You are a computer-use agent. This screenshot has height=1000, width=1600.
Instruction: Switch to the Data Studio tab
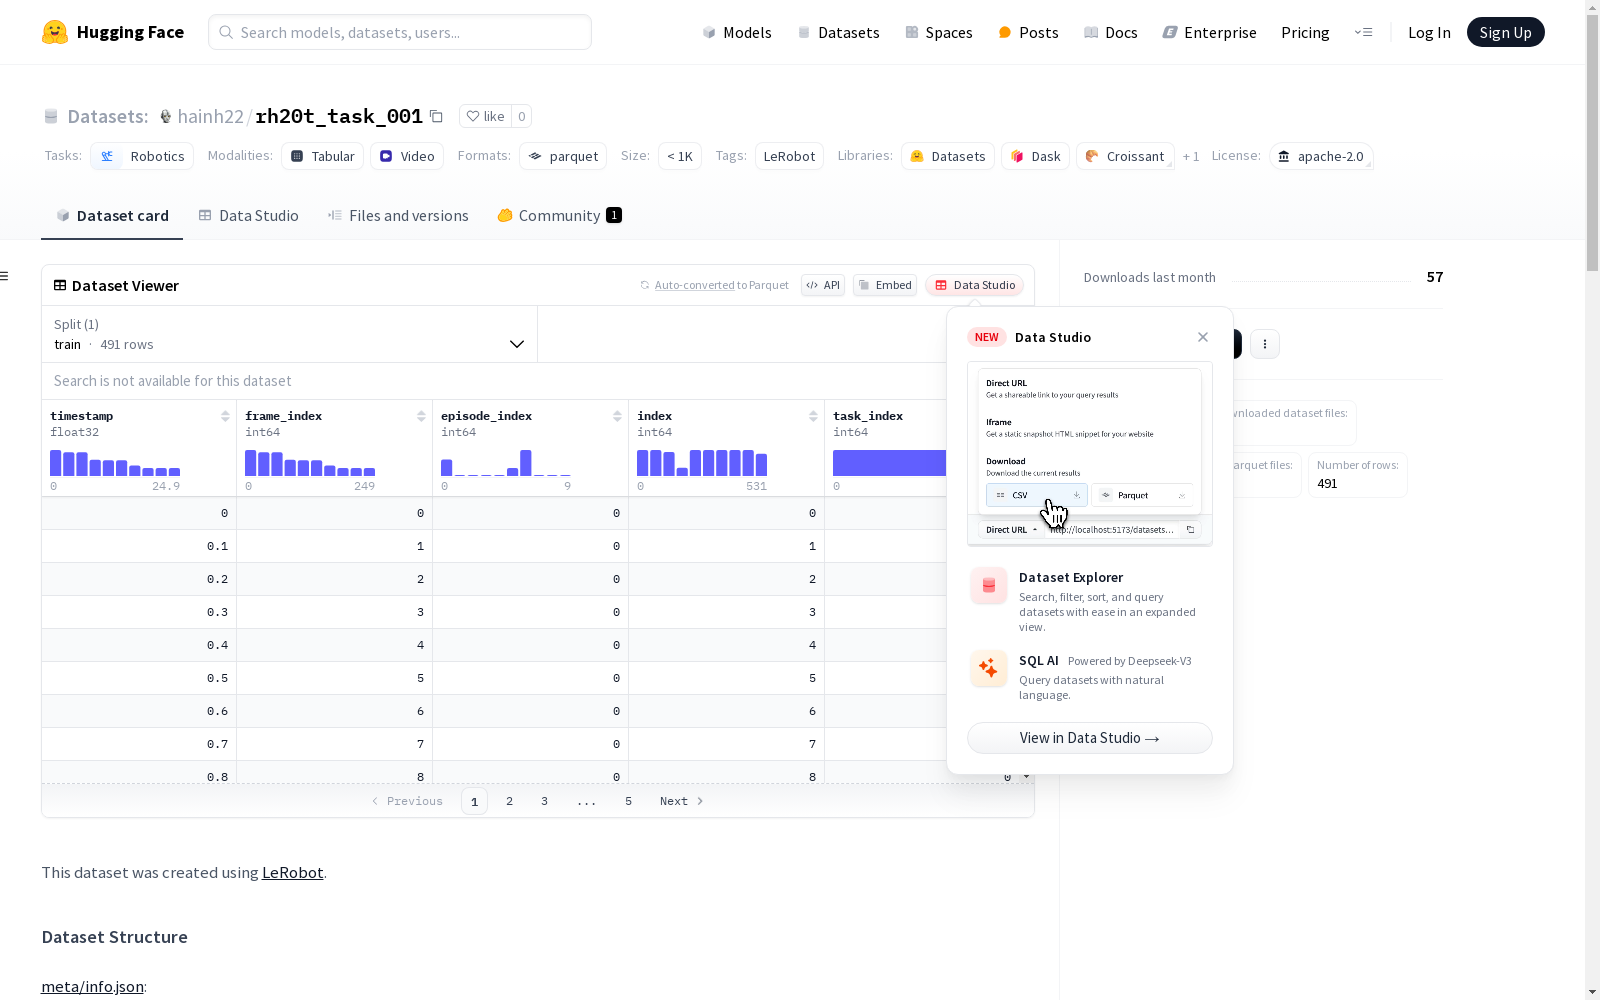coord(248,216)
